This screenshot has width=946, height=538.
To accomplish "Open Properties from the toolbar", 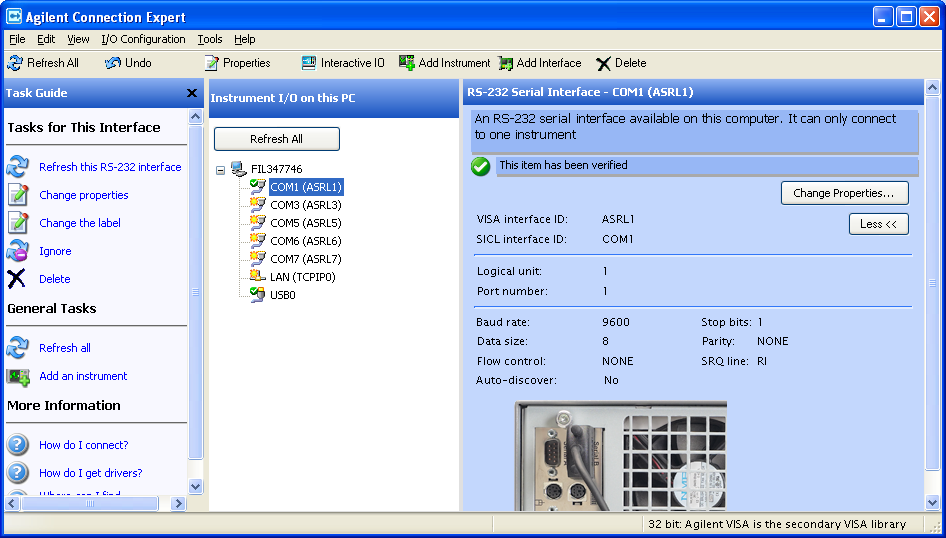I will [211, 63].
